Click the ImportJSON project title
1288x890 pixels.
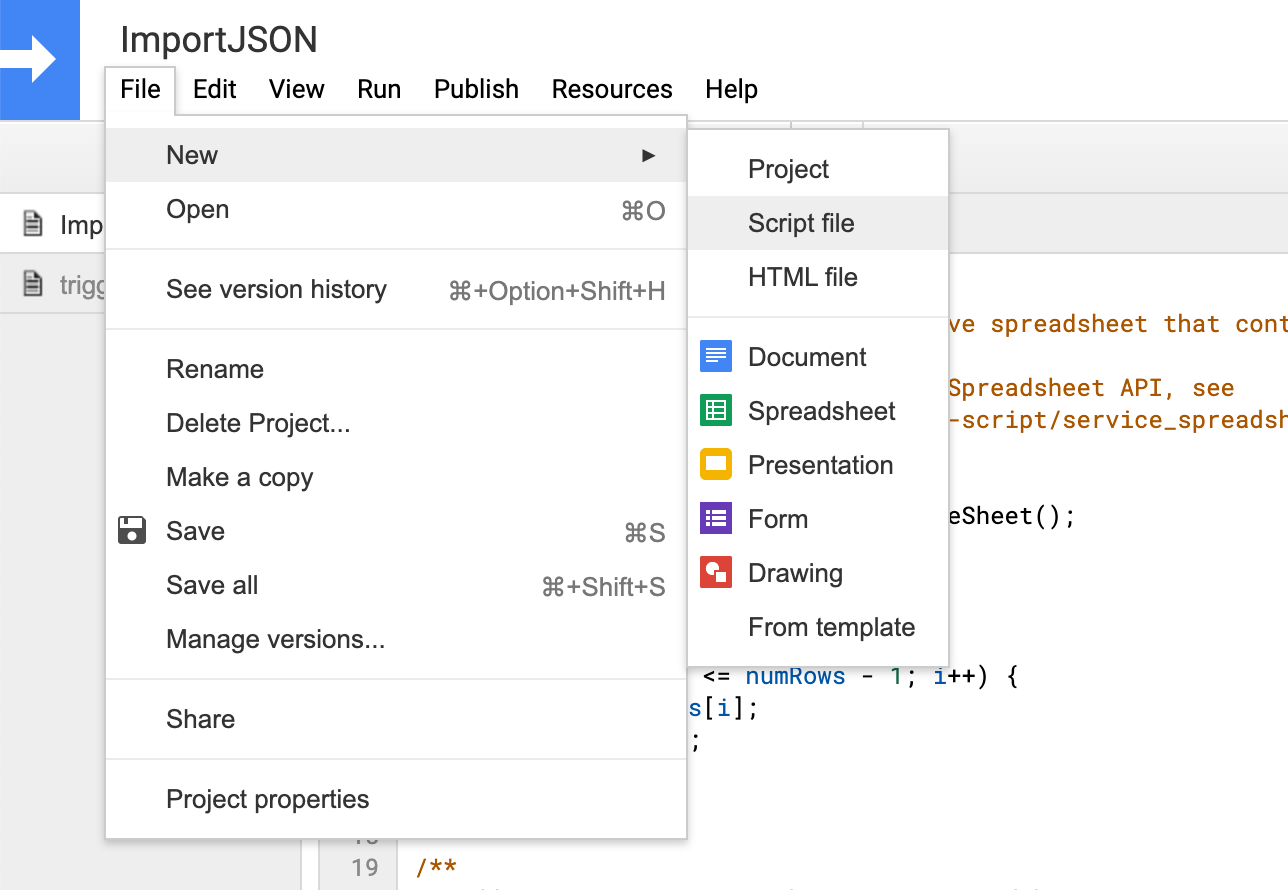click(x=219, y=40)
